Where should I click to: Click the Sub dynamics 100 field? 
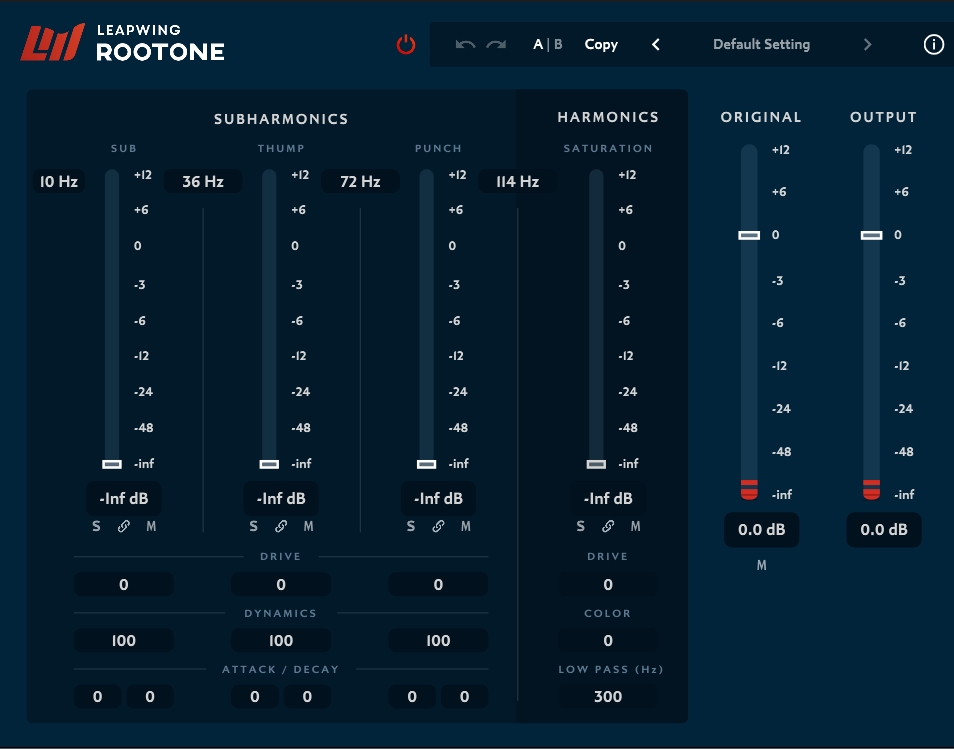pyautogui.click(x=124, y=641)
